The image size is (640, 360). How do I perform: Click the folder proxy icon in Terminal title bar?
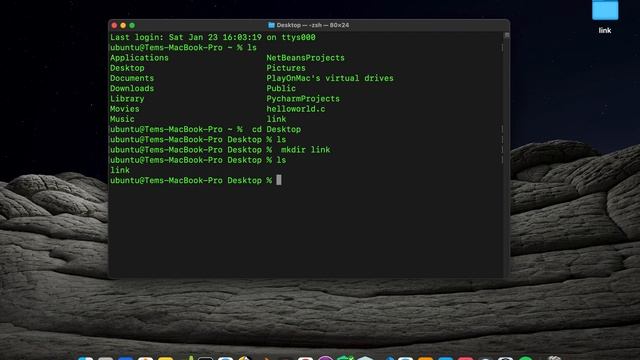(x=271, y=25)
